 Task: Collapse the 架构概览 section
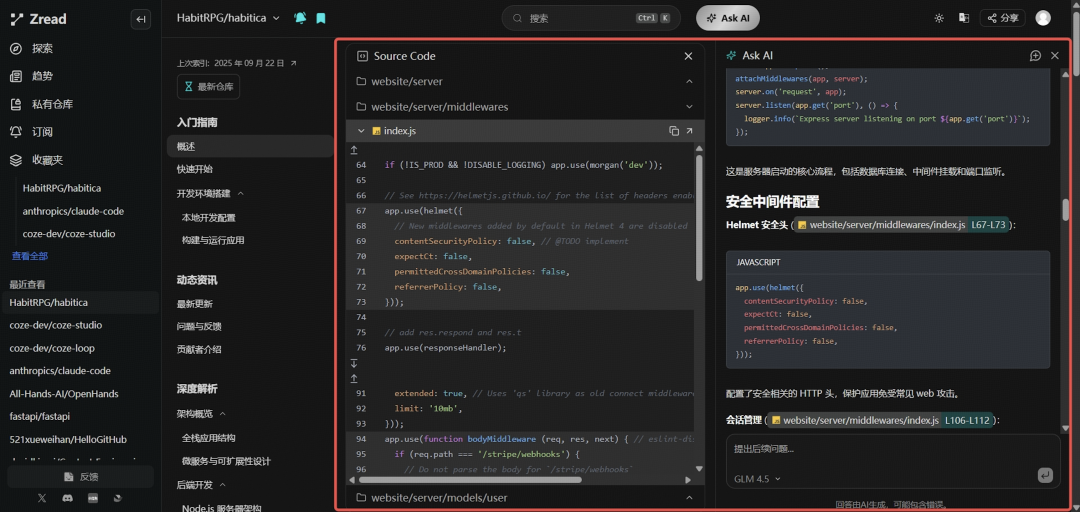[x=222, y=413]
